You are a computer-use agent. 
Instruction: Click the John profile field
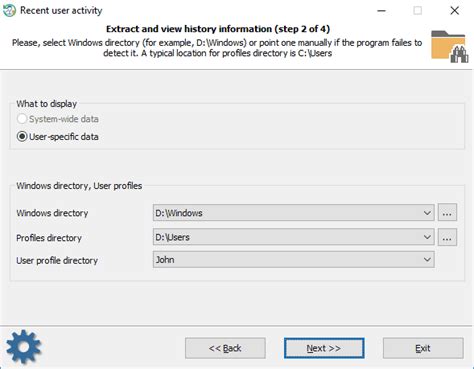click(293, 259)
